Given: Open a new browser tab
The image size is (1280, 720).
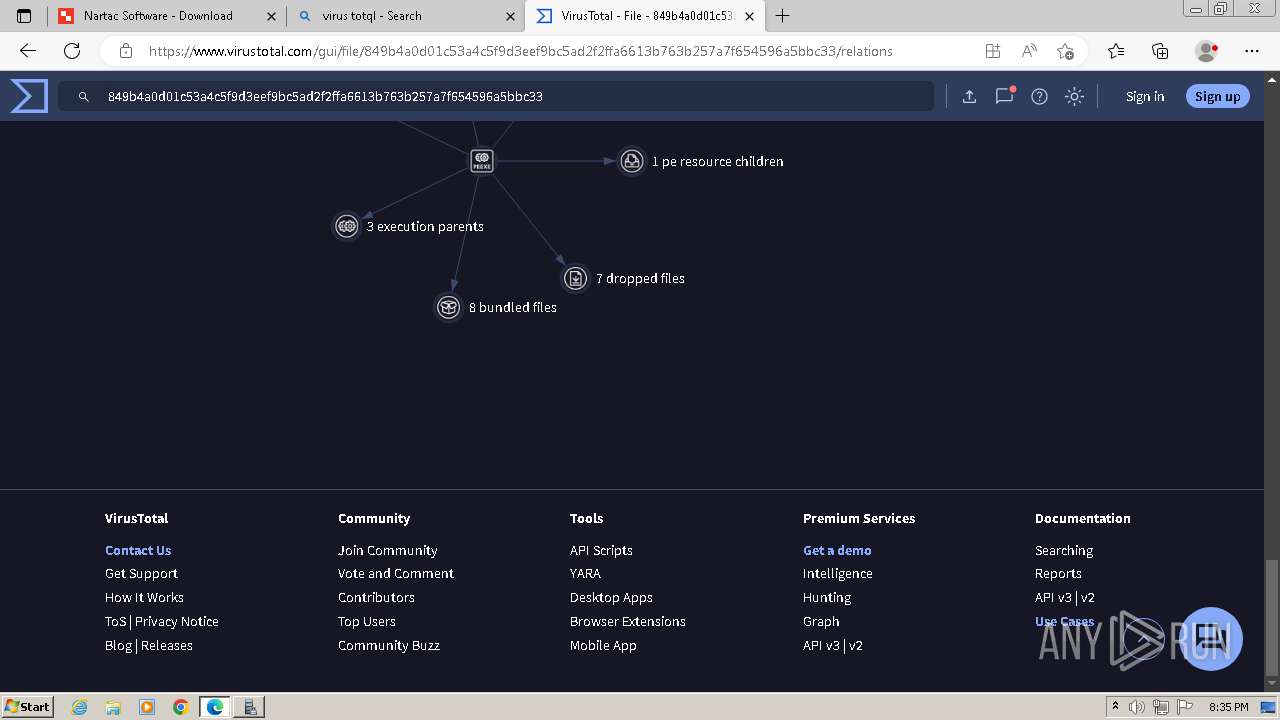Looking at the screenshot, I should tap(783, 16).
